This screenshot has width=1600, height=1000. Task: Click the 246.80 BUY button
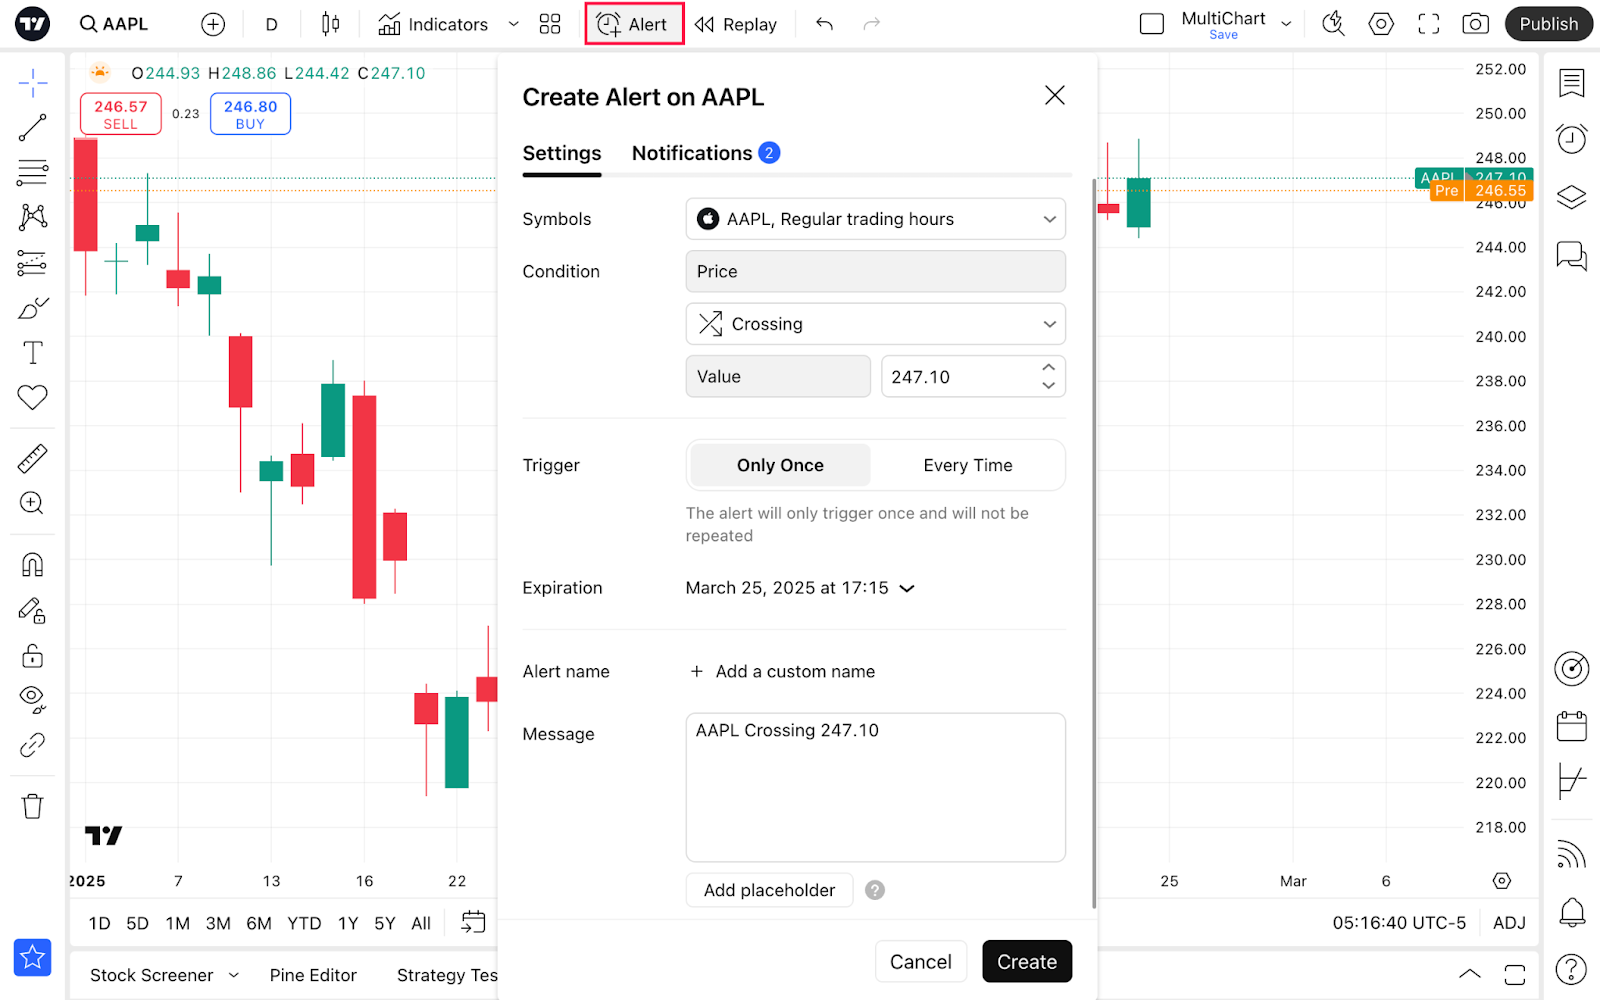coord(250,114)
